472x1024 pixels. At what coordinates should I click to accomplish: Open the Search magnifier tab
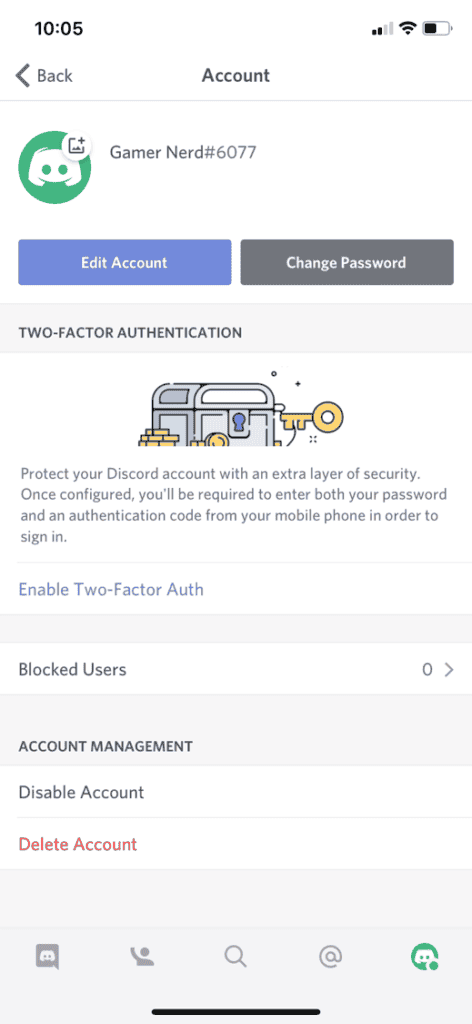(x=236, y=957)
